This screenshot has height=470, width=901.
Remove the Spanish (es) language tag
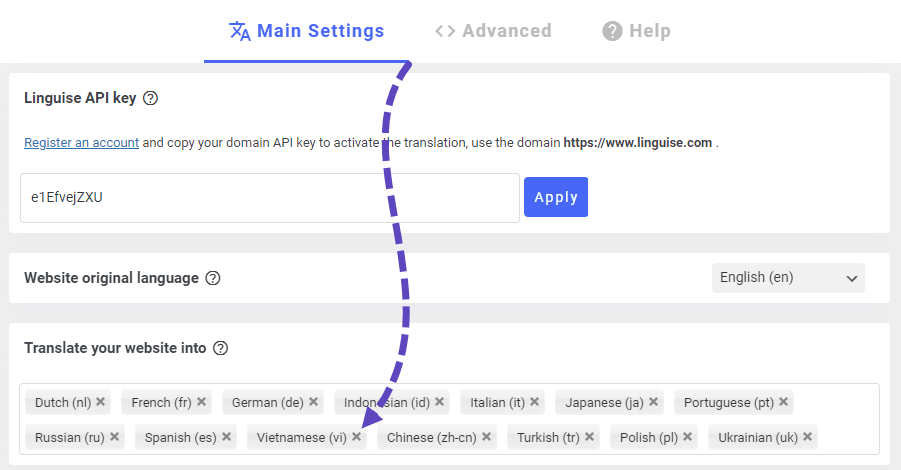tap(226, 437)
